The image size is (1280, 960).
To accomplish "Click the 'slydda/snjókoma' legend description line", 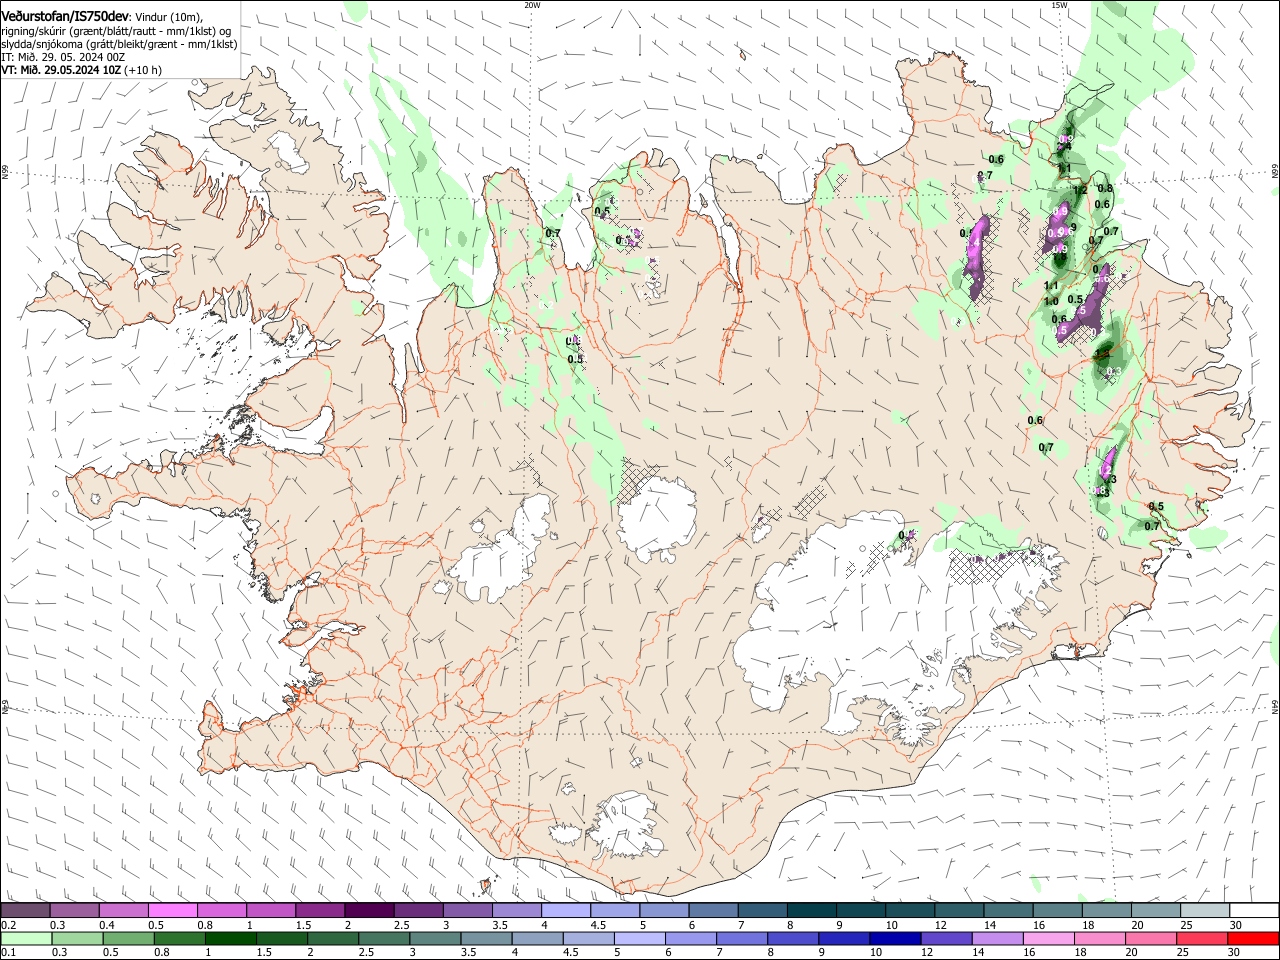I will click(119, 44).
